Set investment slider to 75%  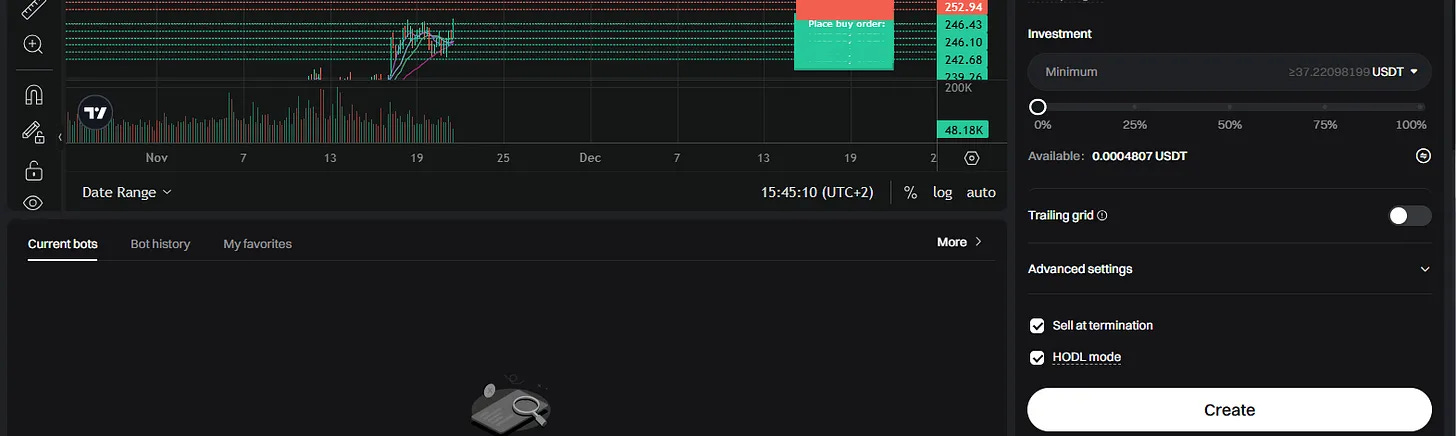click(1325, 106)
